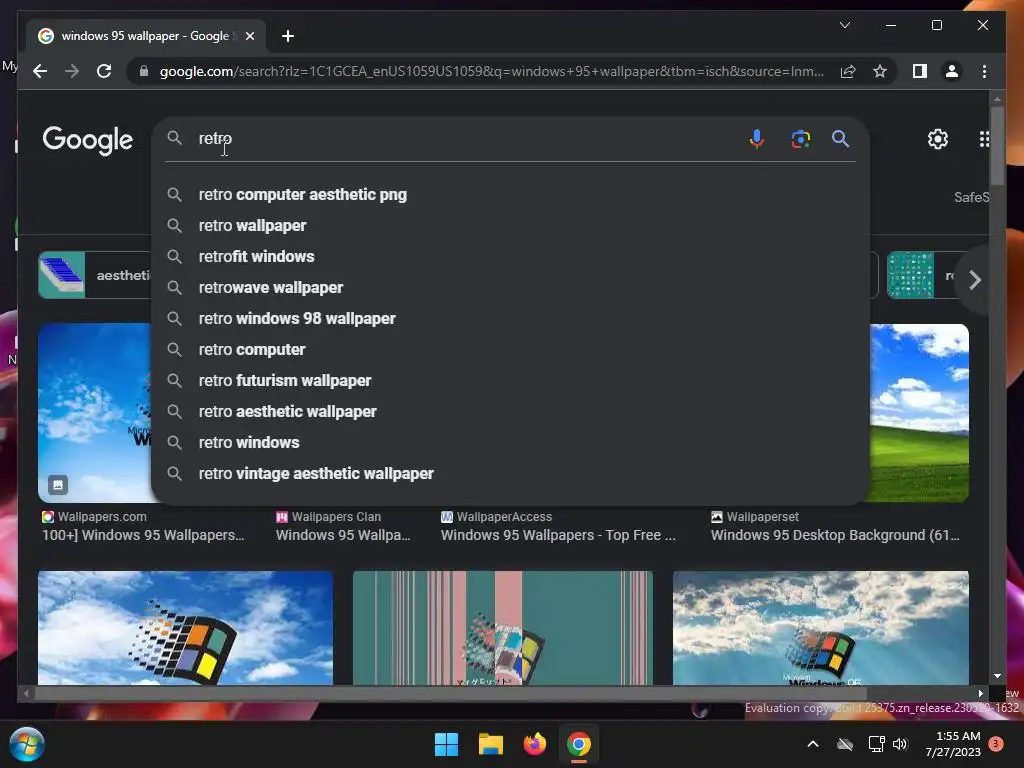
Task: Click the vertical scrollbar thumb
Action: point(997,146)
